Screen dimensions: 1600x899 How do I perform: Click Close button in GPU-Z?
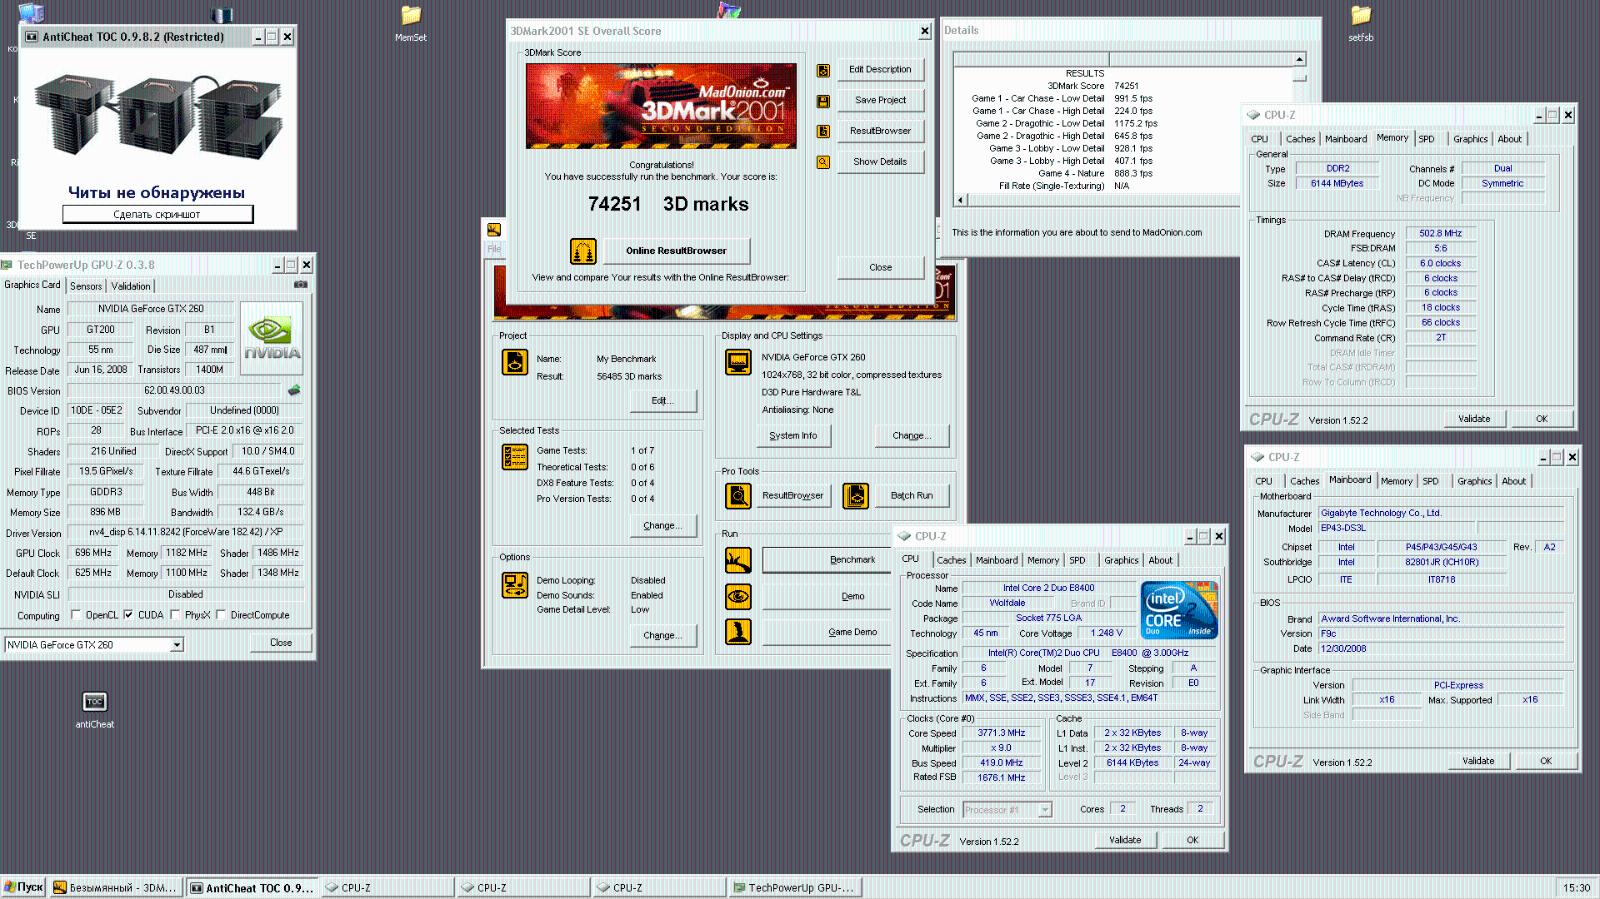click(x=281, y=643)
